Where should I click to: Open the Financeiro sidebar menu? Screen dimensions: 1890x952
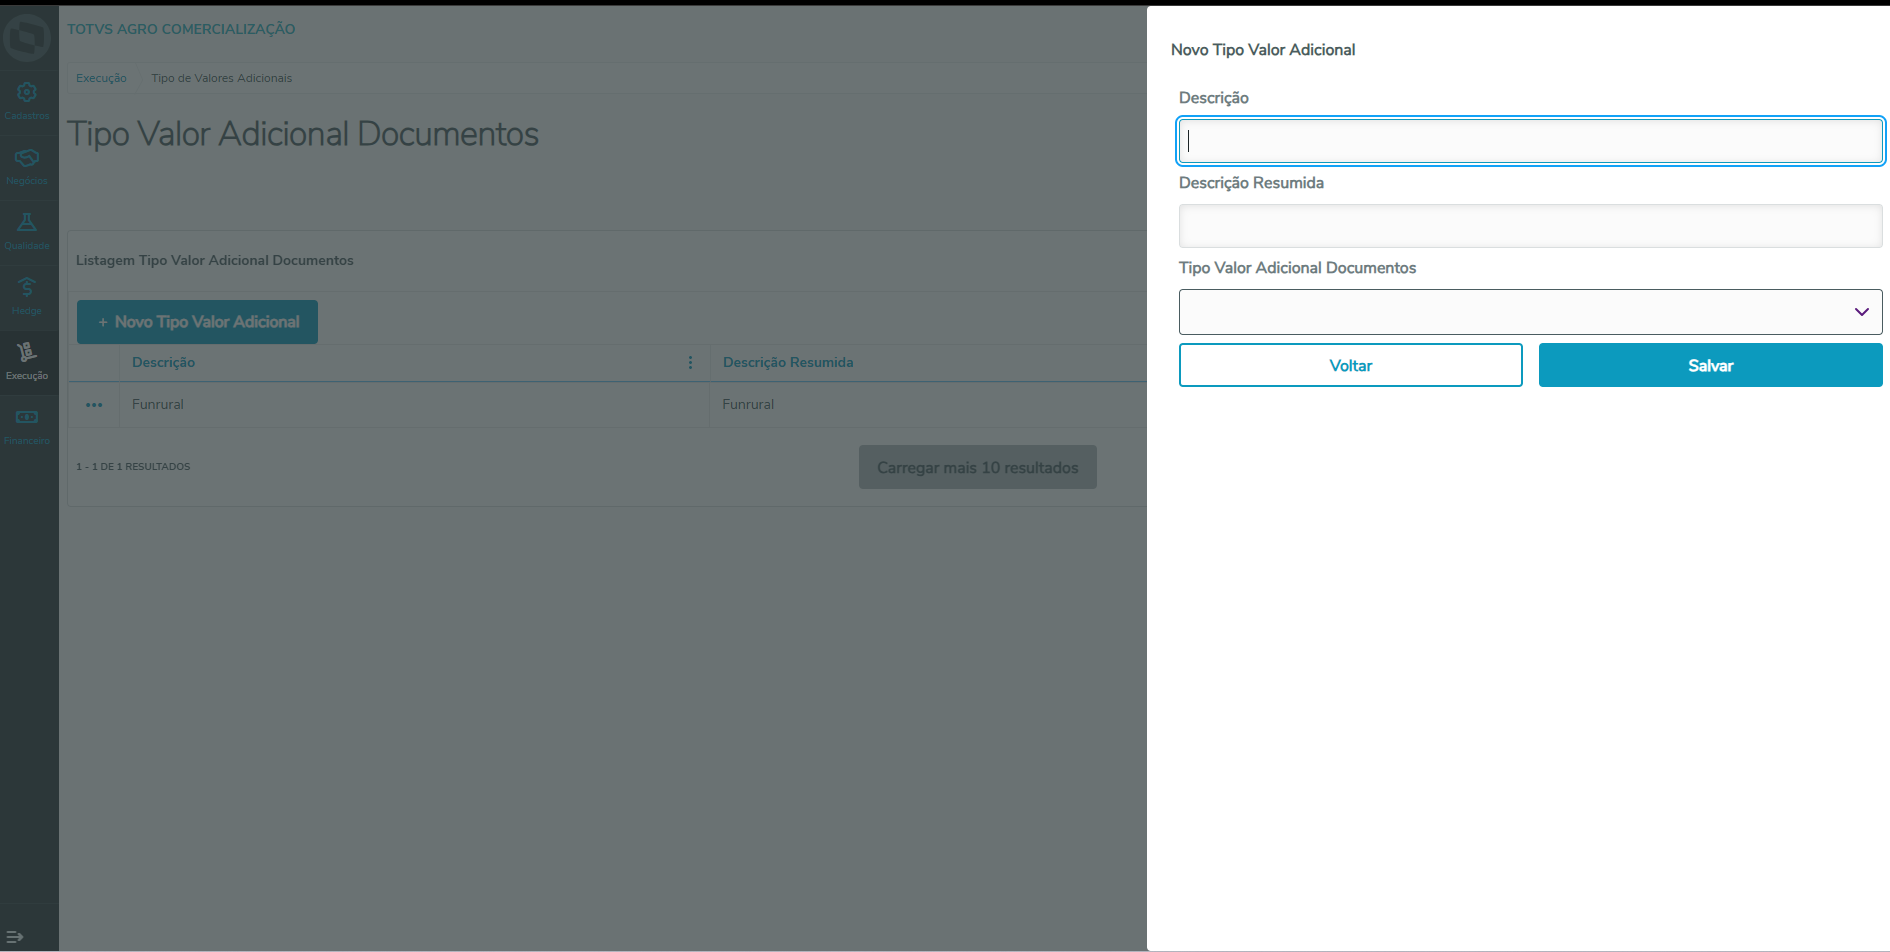pos(27,427)
